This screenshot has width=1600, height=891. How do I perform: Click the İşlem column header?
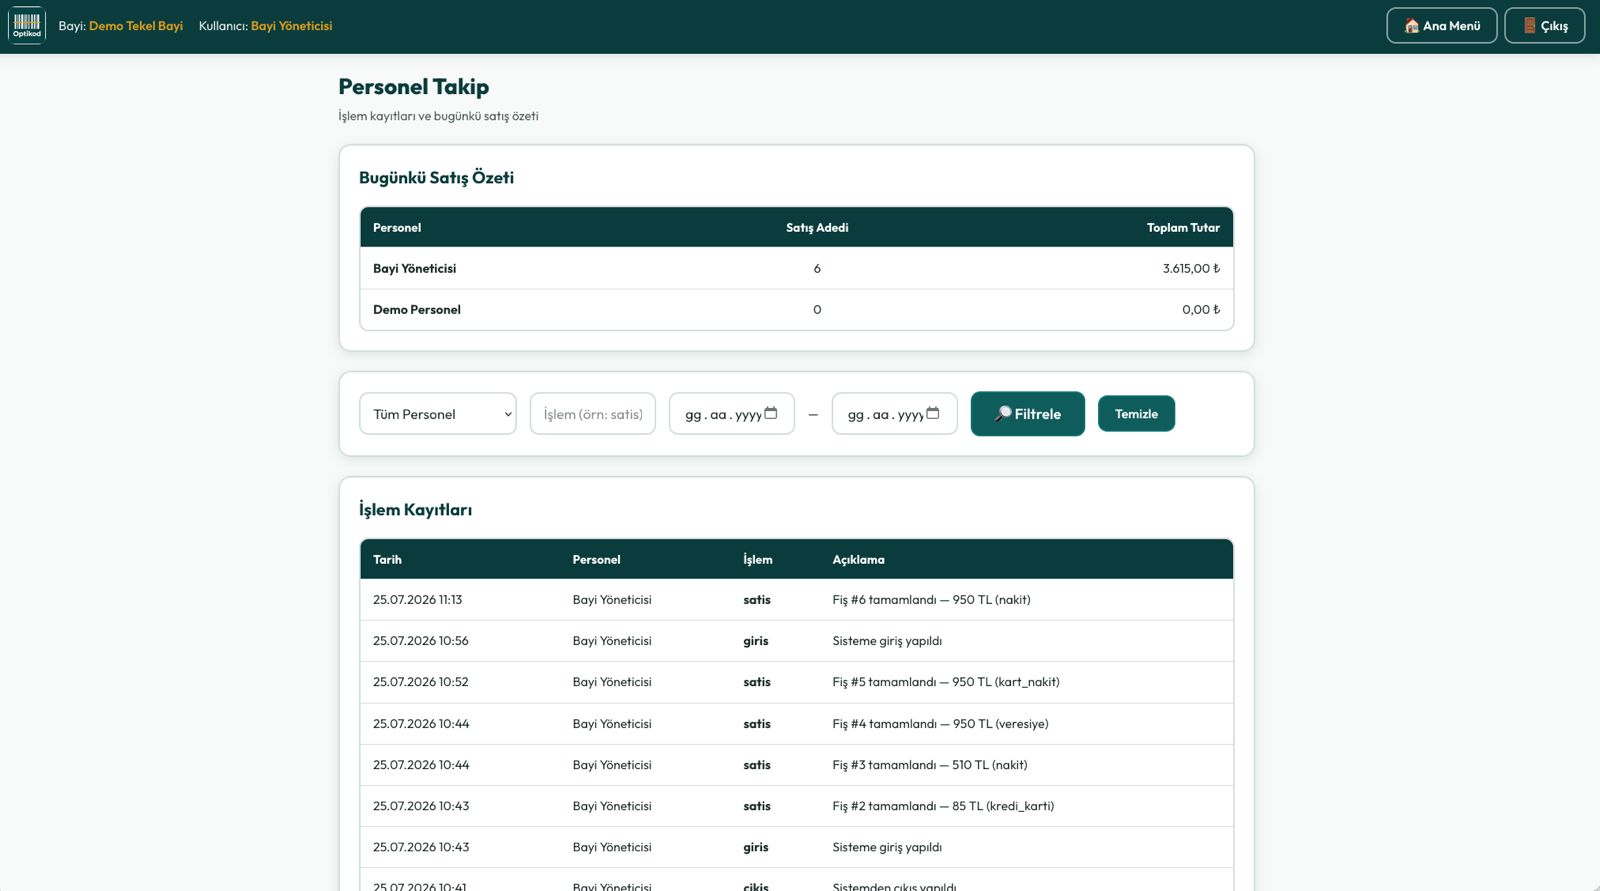(x=758, y=560)
